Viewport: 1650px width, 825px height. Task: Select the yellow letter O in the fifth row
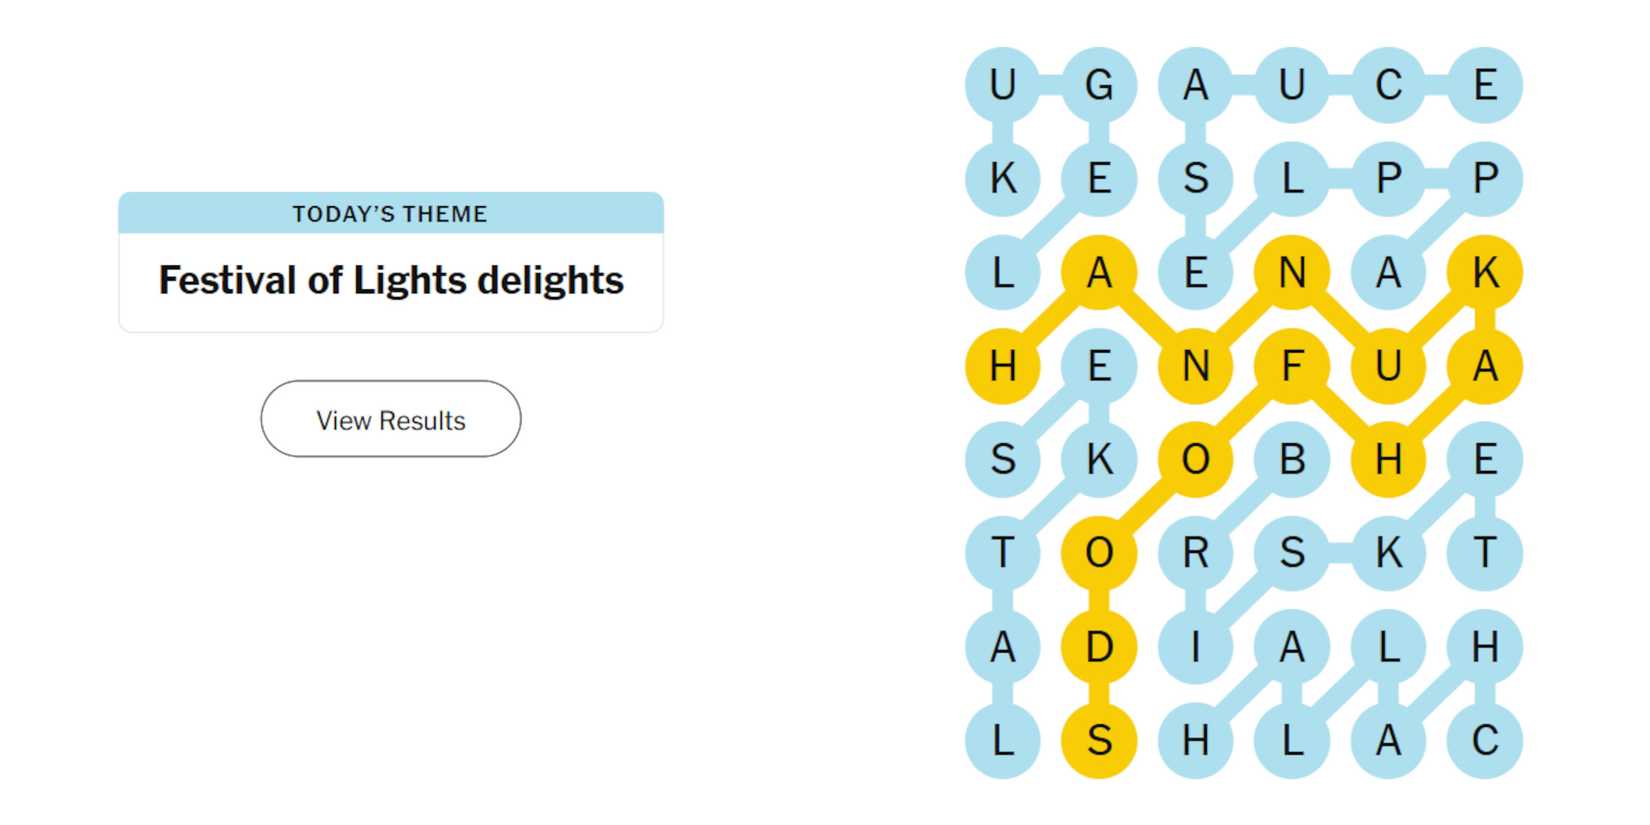coord(1196,459)
